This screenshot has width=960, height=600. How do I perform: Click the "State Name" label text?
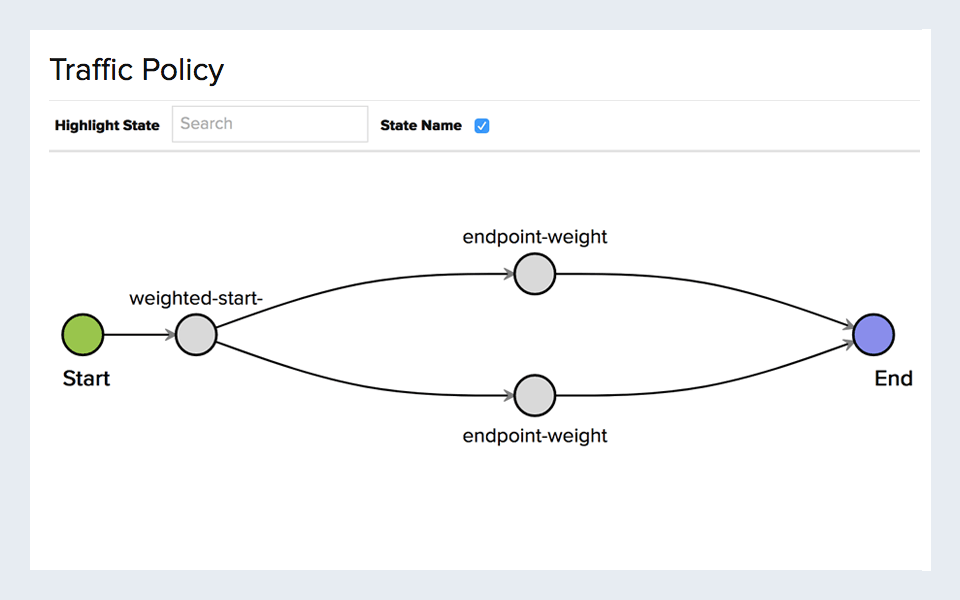pyautogui.click(x=421, y=126)
